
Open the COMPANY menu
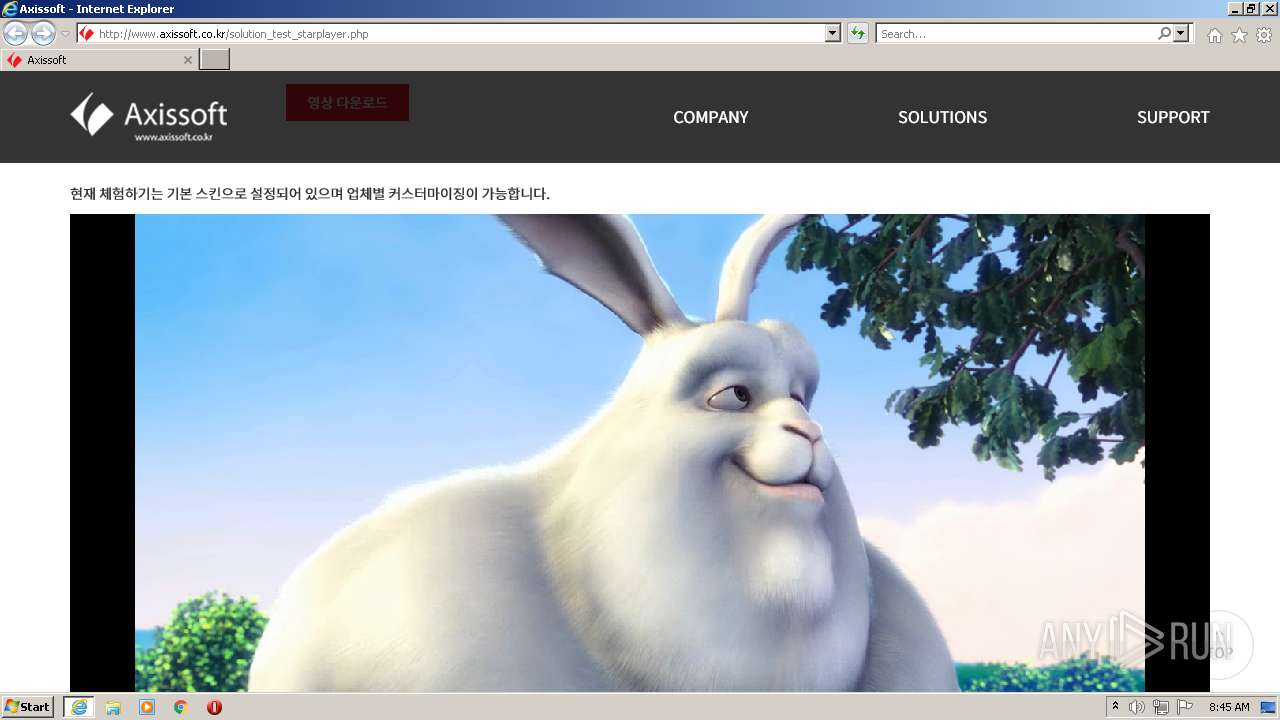710,117
